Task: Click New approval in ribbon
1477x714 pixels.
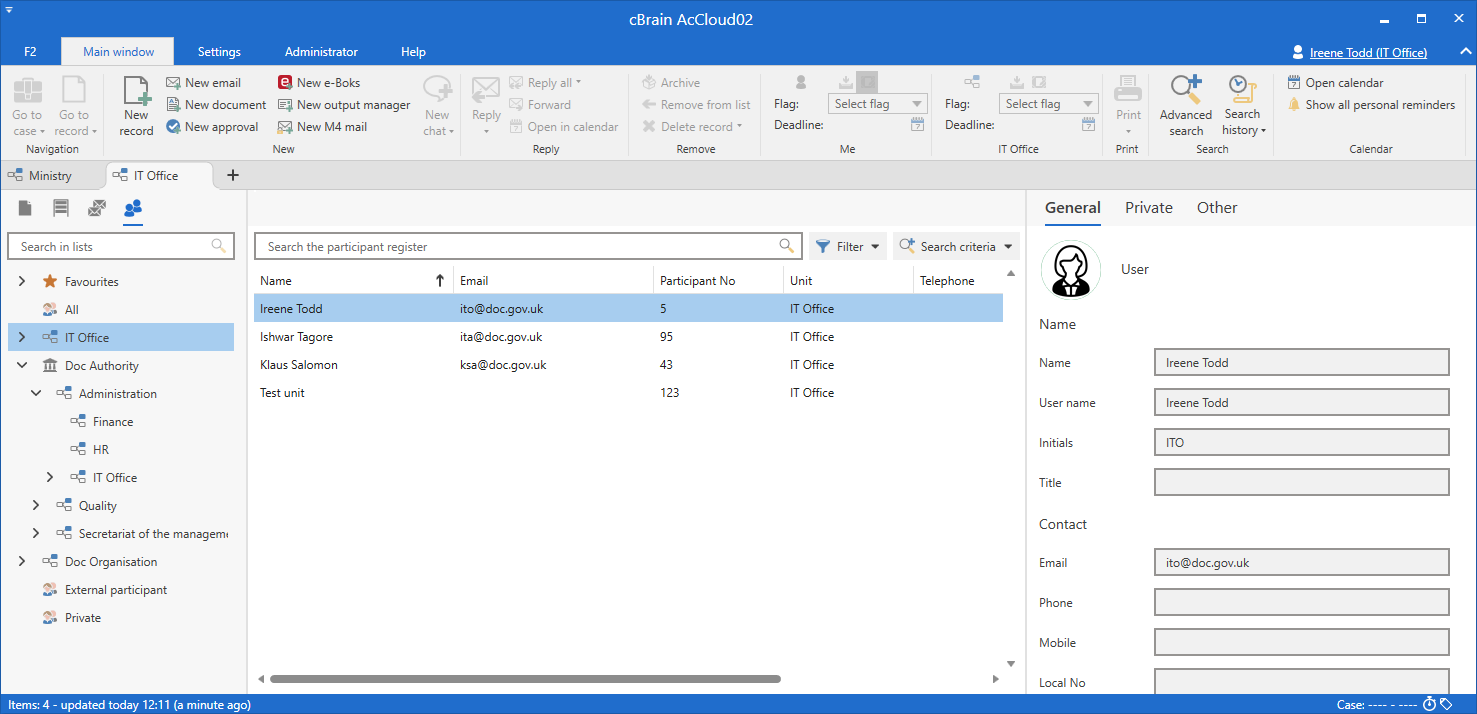Action: [212, 127]
